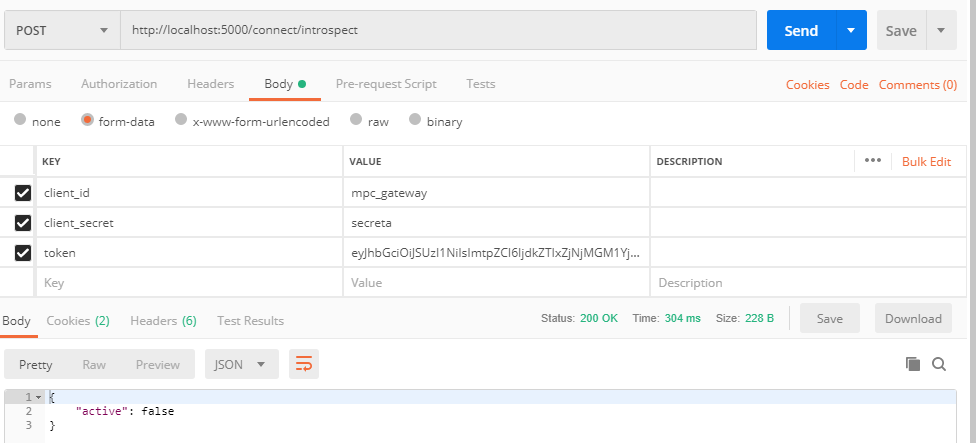Expand the Send button dropdown arrow
The image size is (976, 443).
click(x=851, y=31)
